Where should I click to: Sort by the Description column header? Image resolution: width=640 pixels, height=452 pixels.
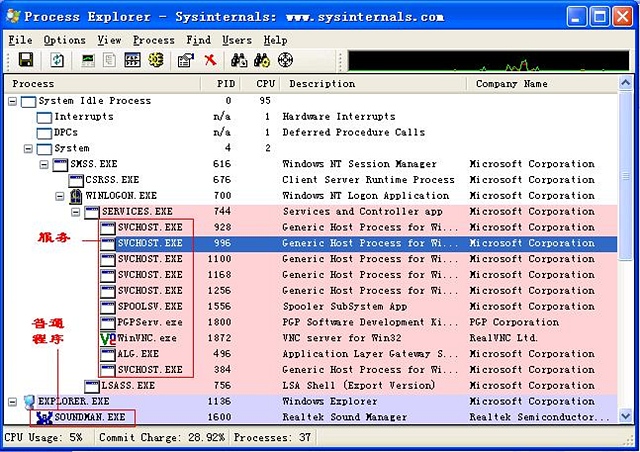[x=373, y=84]
